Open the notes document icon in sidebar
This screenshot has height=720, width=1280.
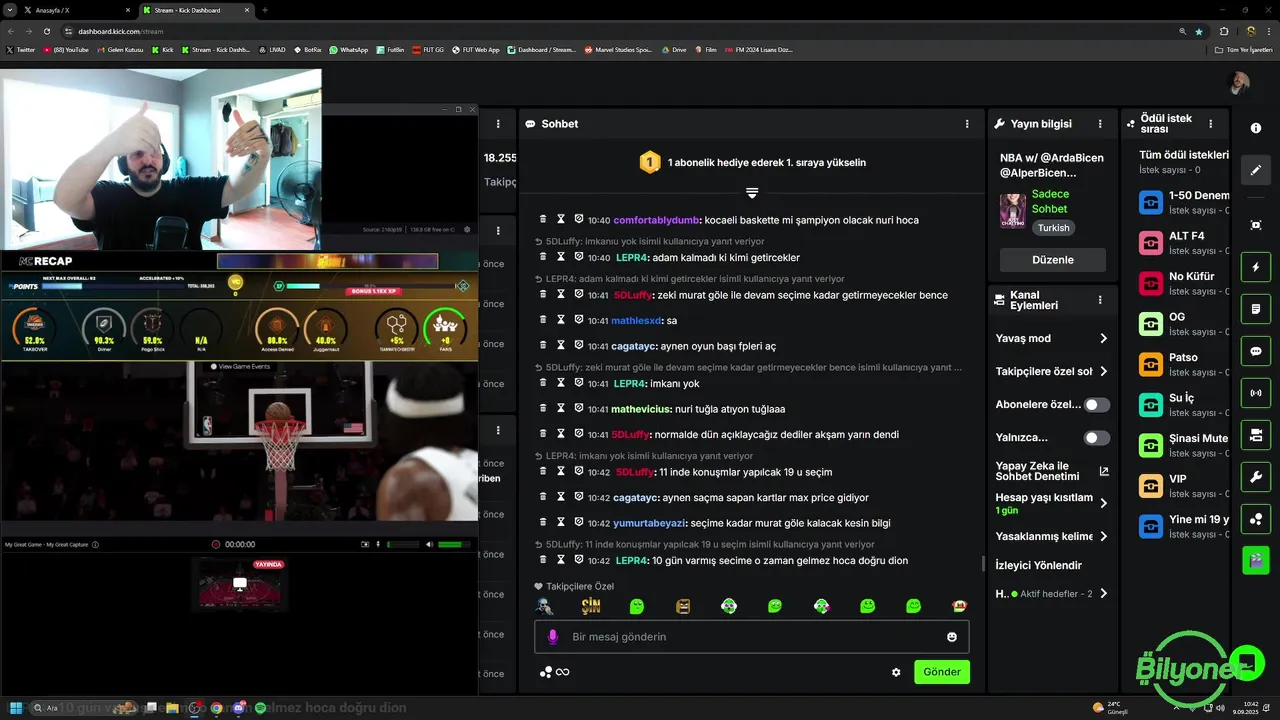click(1256, 310)
